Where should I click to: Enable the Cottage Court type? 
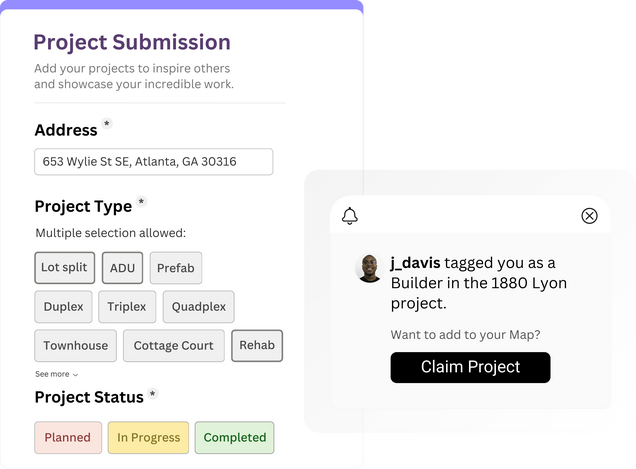click(x=173, y=346)
